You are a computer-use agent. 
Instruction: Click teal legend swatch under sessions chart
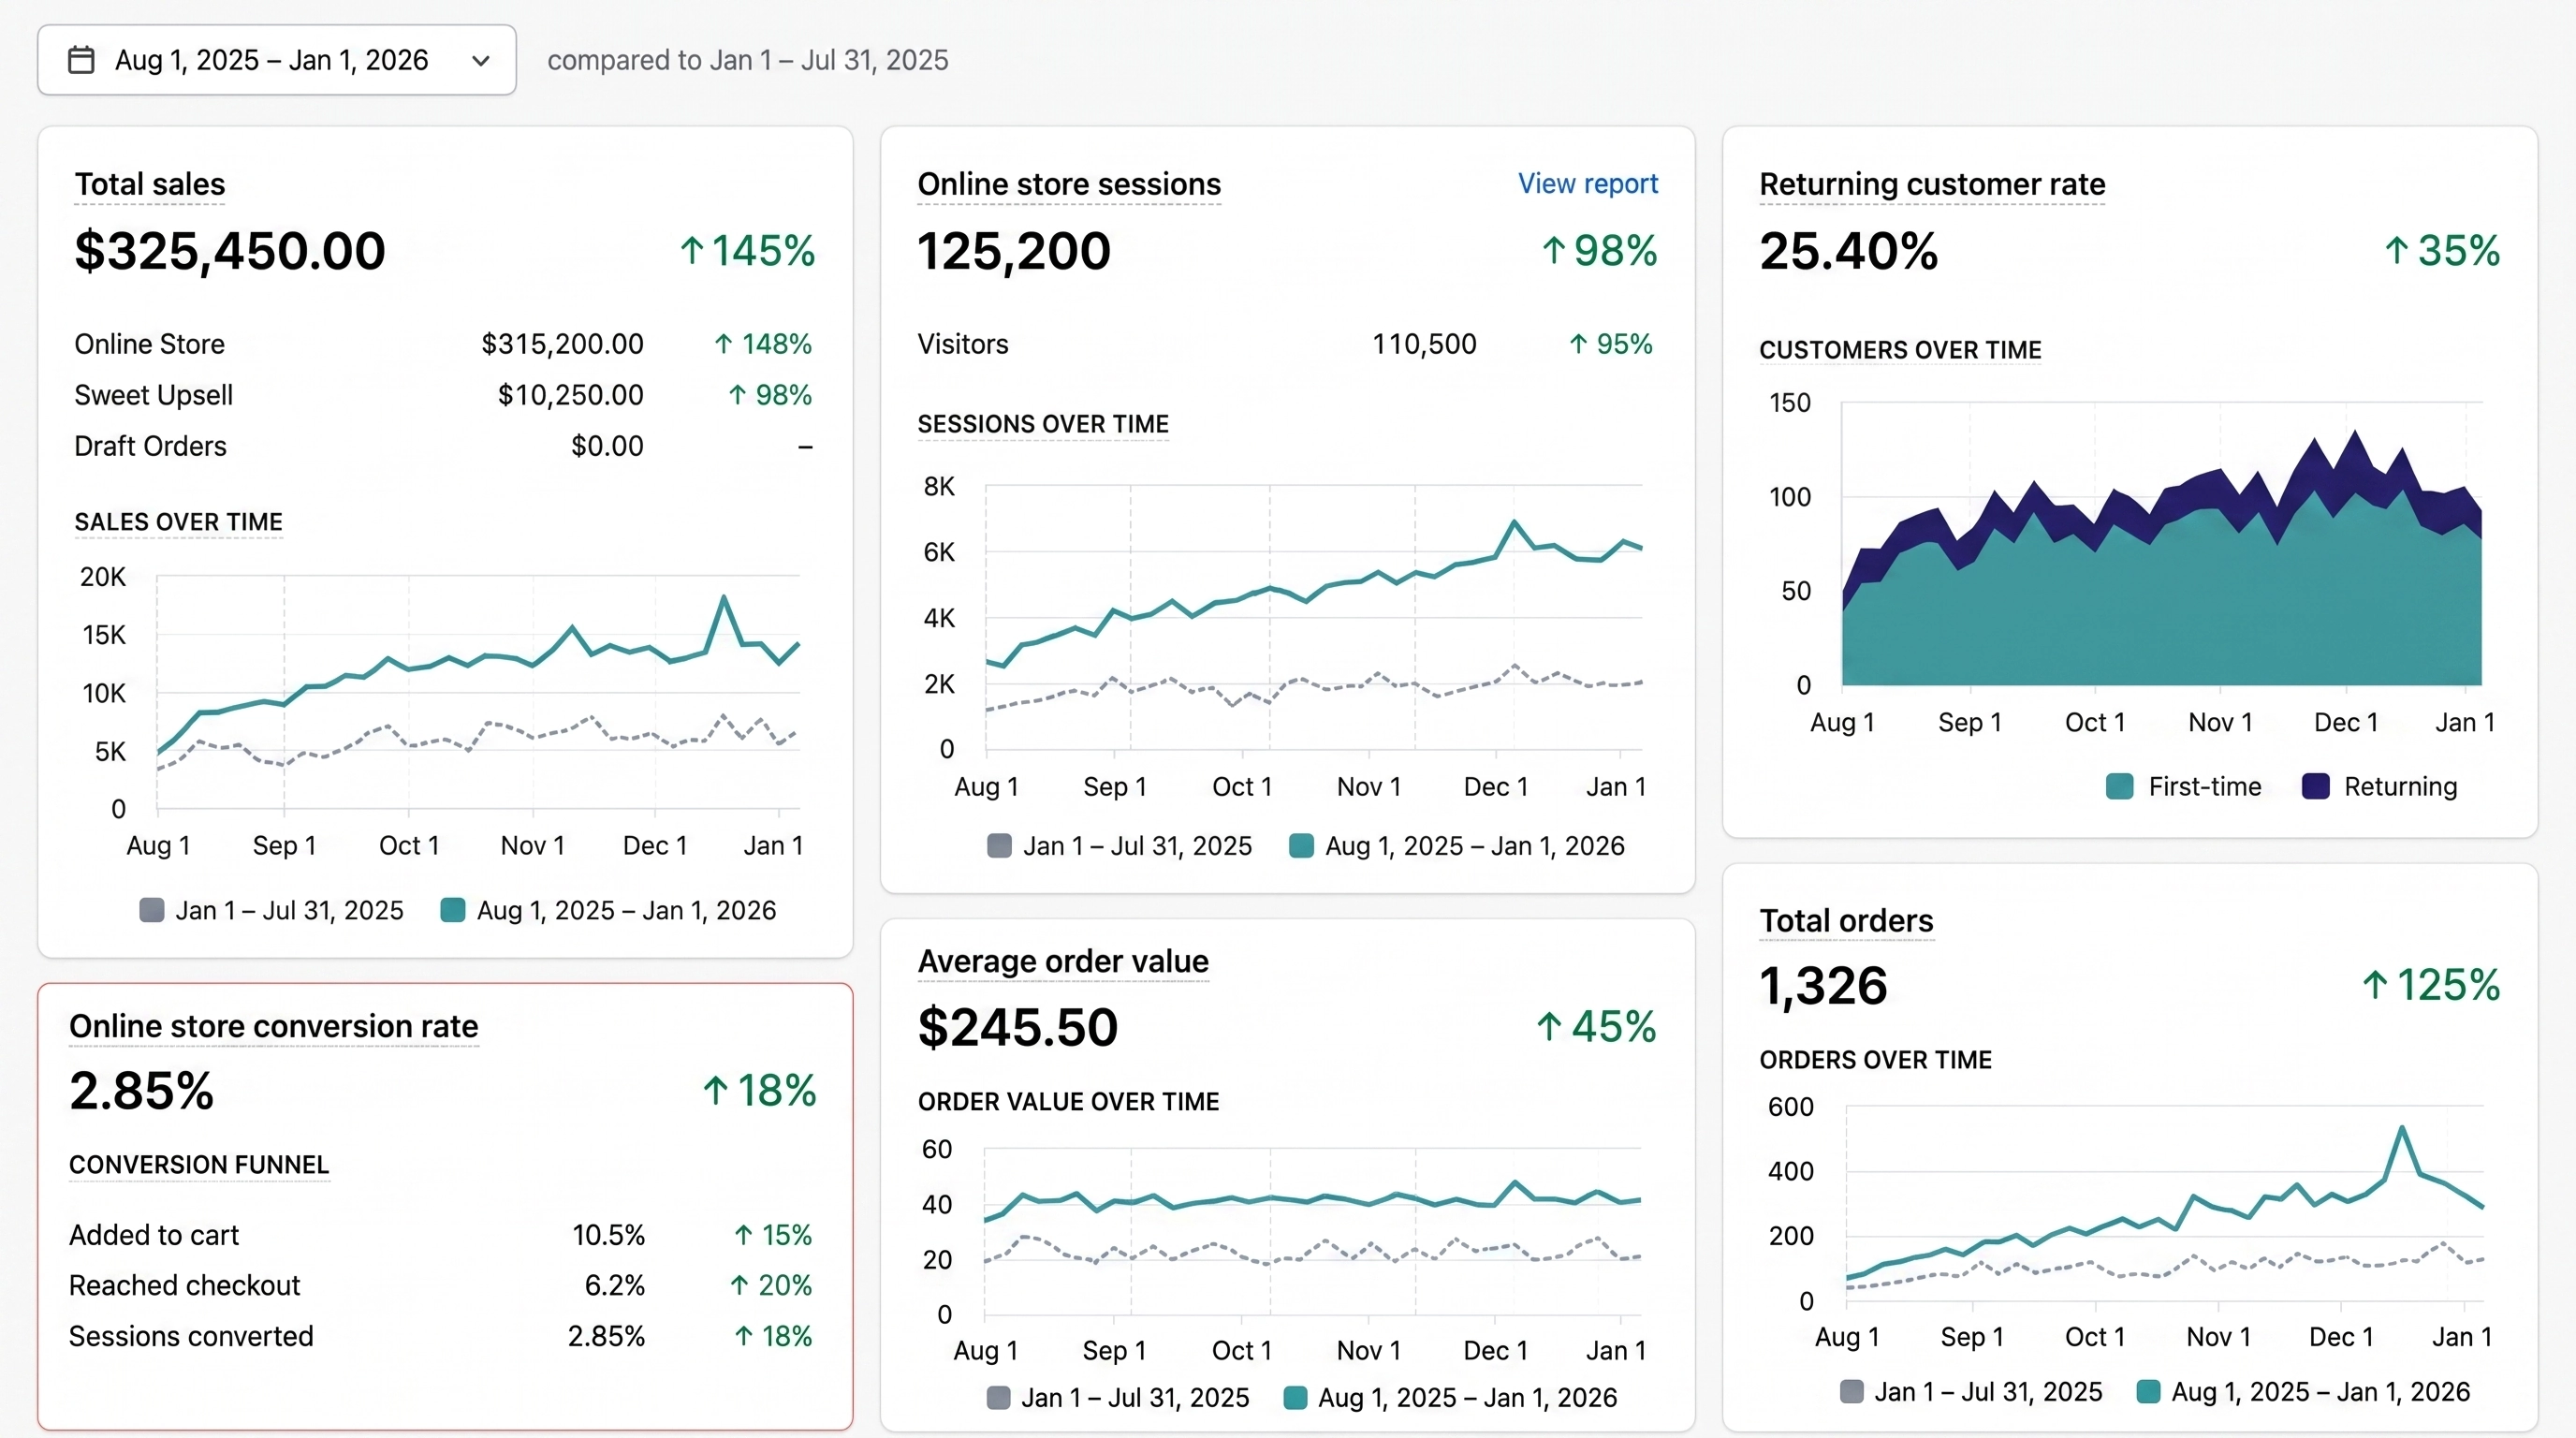(x=1301, y=846)
